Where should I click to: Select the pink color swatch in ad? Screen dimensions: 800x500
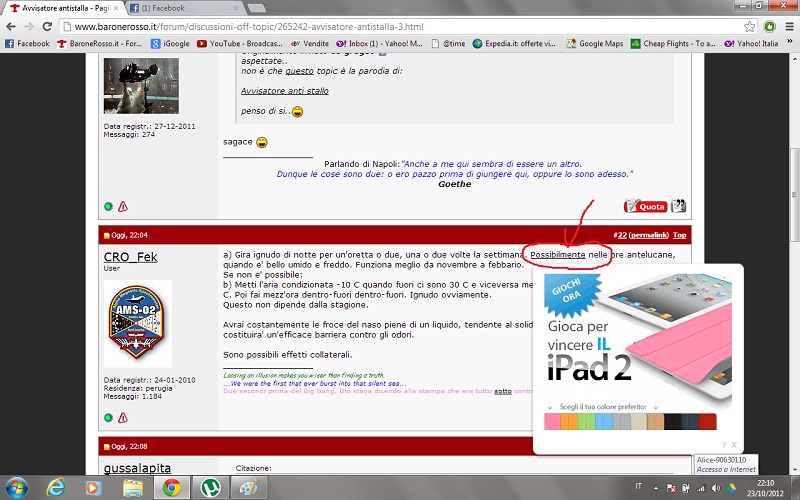[x=552, y=422]
